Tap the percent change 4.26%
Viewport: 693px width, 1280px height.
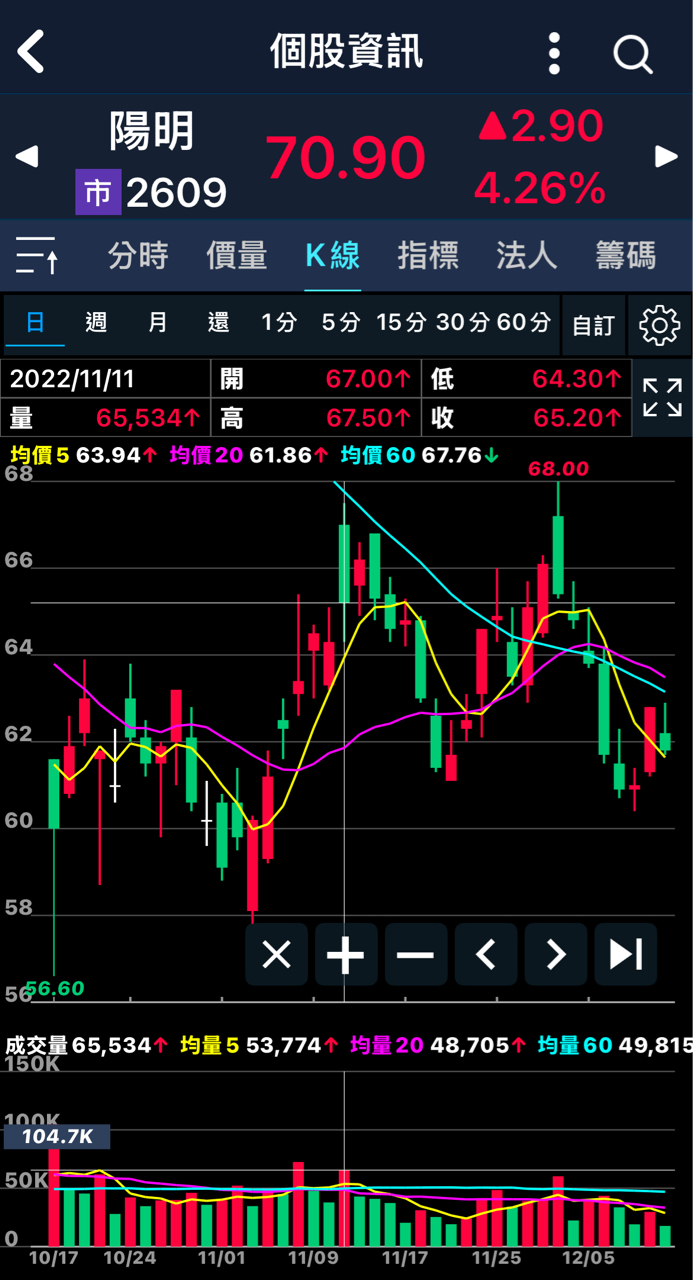[540, 187]
